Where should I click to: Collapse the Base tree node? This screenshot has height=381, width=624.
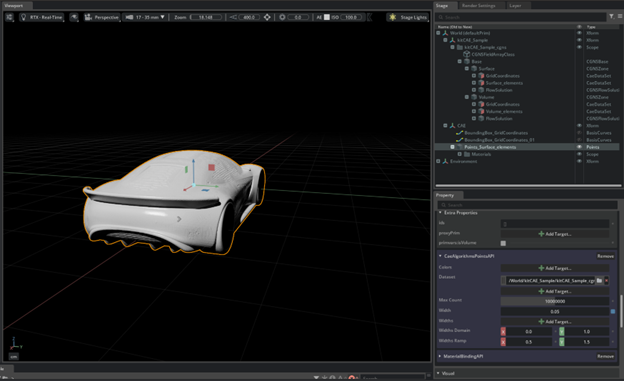[x=460, y=62]
